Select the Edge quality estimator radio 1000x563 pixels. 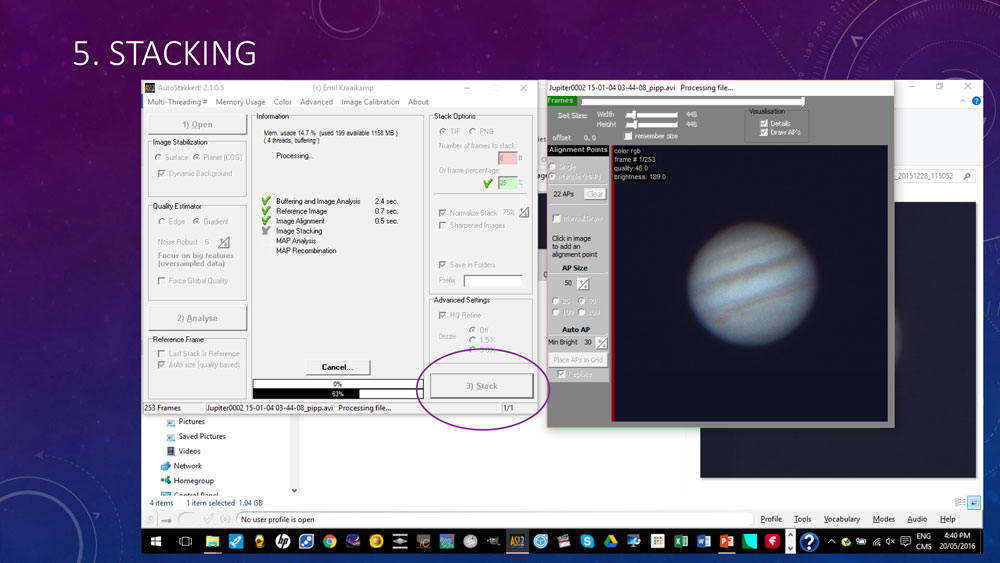coord(161,221)
